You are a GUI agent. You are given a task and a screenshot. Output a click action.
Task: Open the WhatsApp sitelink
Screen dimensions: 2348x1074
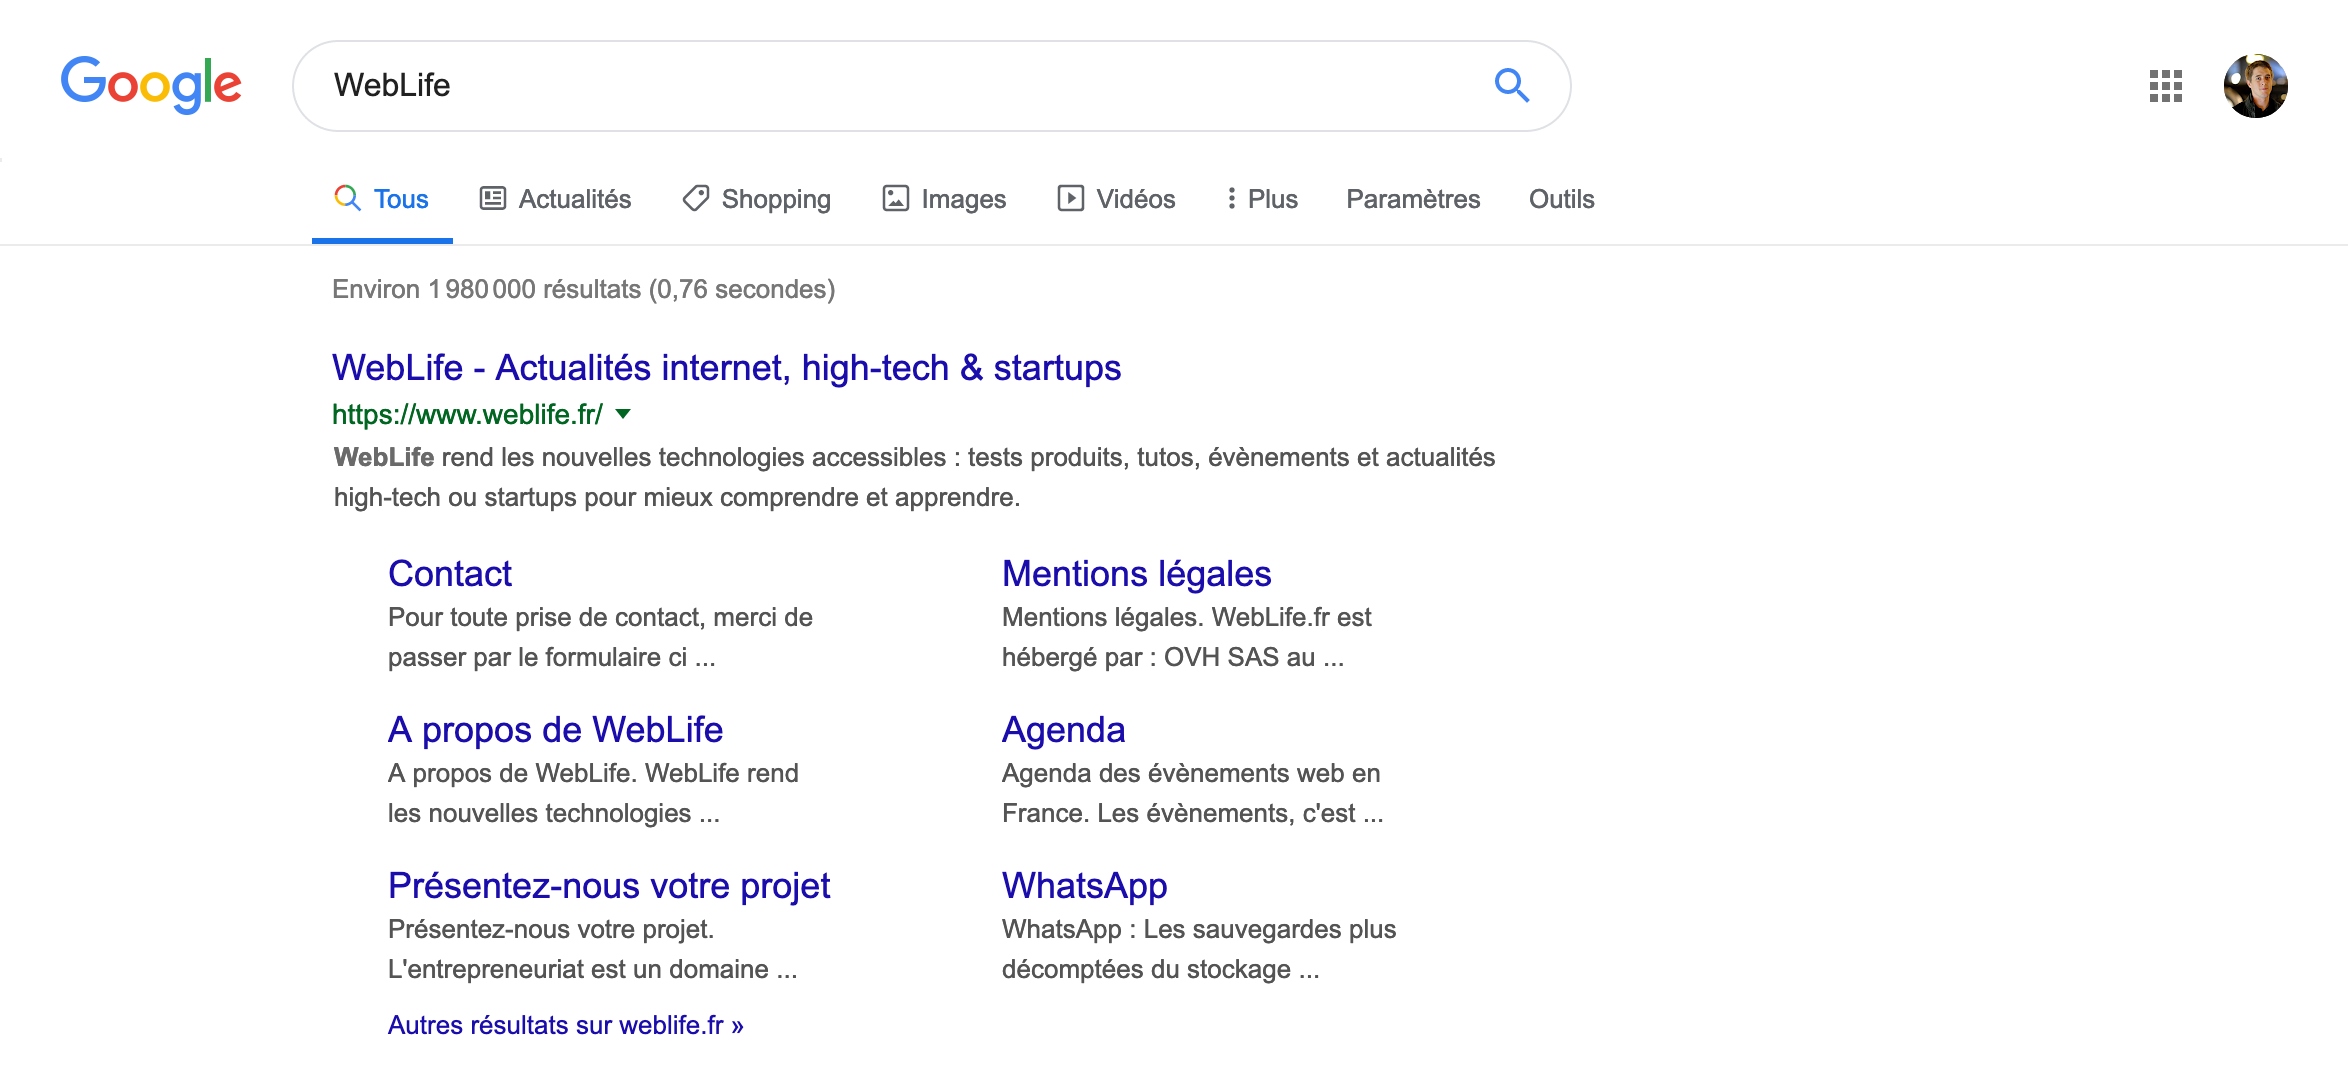pos(1084,886)
